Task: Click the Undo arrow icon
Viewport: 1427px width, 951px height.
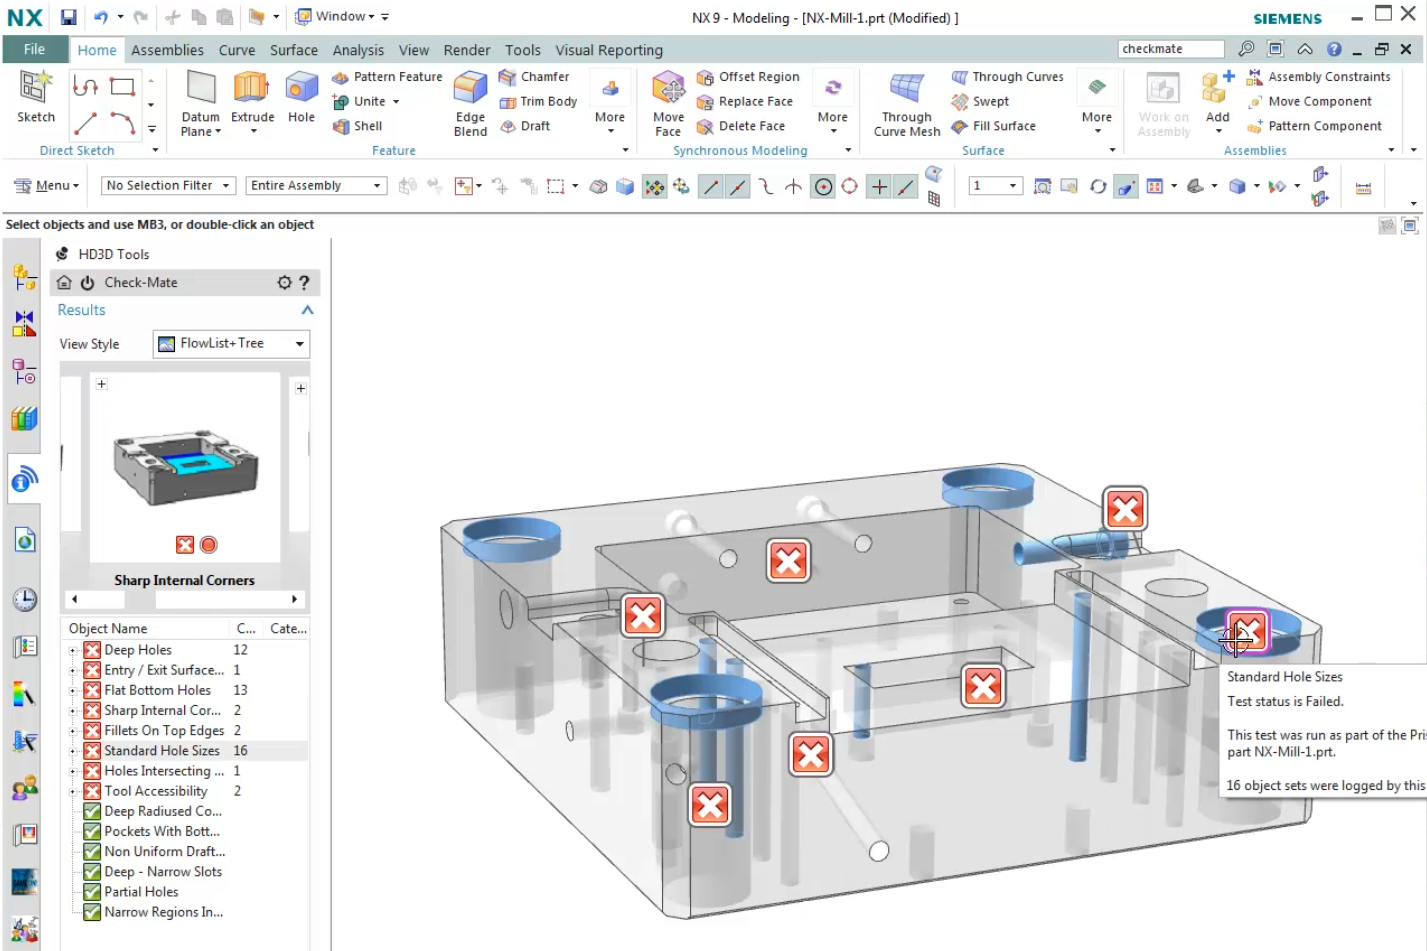Action: point(101,17)
